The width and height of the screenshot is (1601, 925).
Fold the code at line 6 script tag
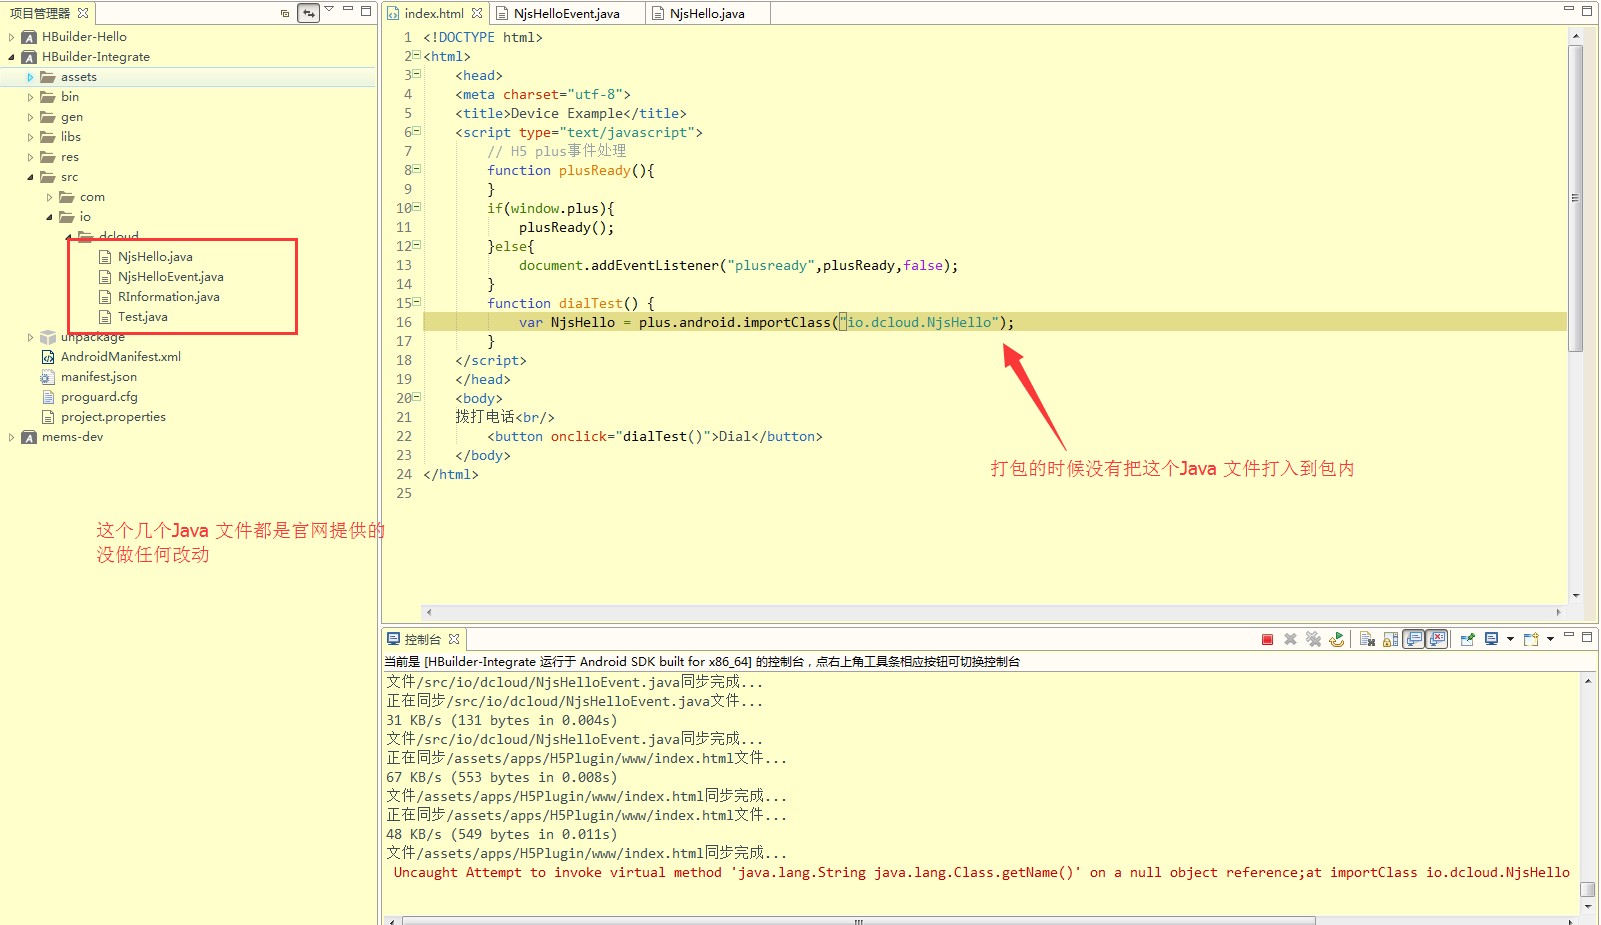pyautogui.click(x=417, y=131)
